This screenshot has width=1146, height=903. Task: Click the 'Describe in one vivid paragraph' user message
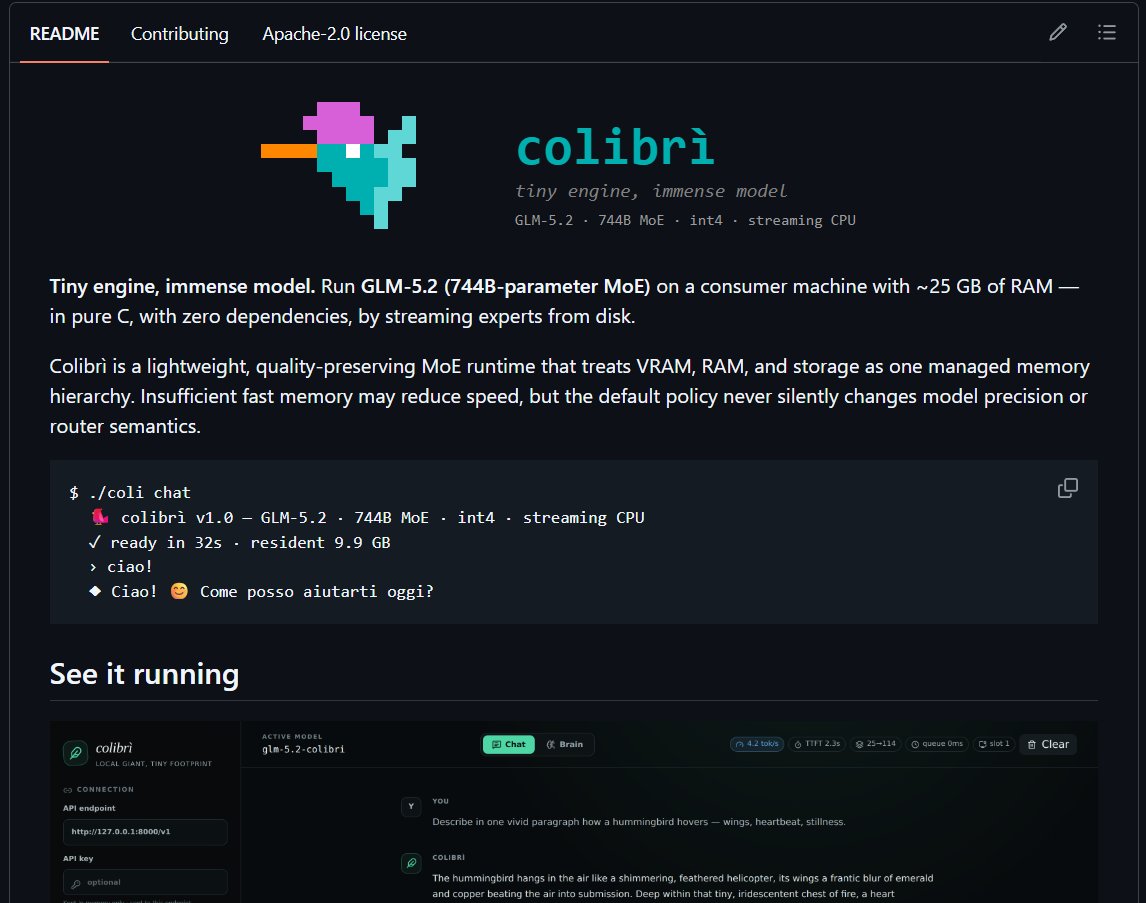tap(639, 822)
